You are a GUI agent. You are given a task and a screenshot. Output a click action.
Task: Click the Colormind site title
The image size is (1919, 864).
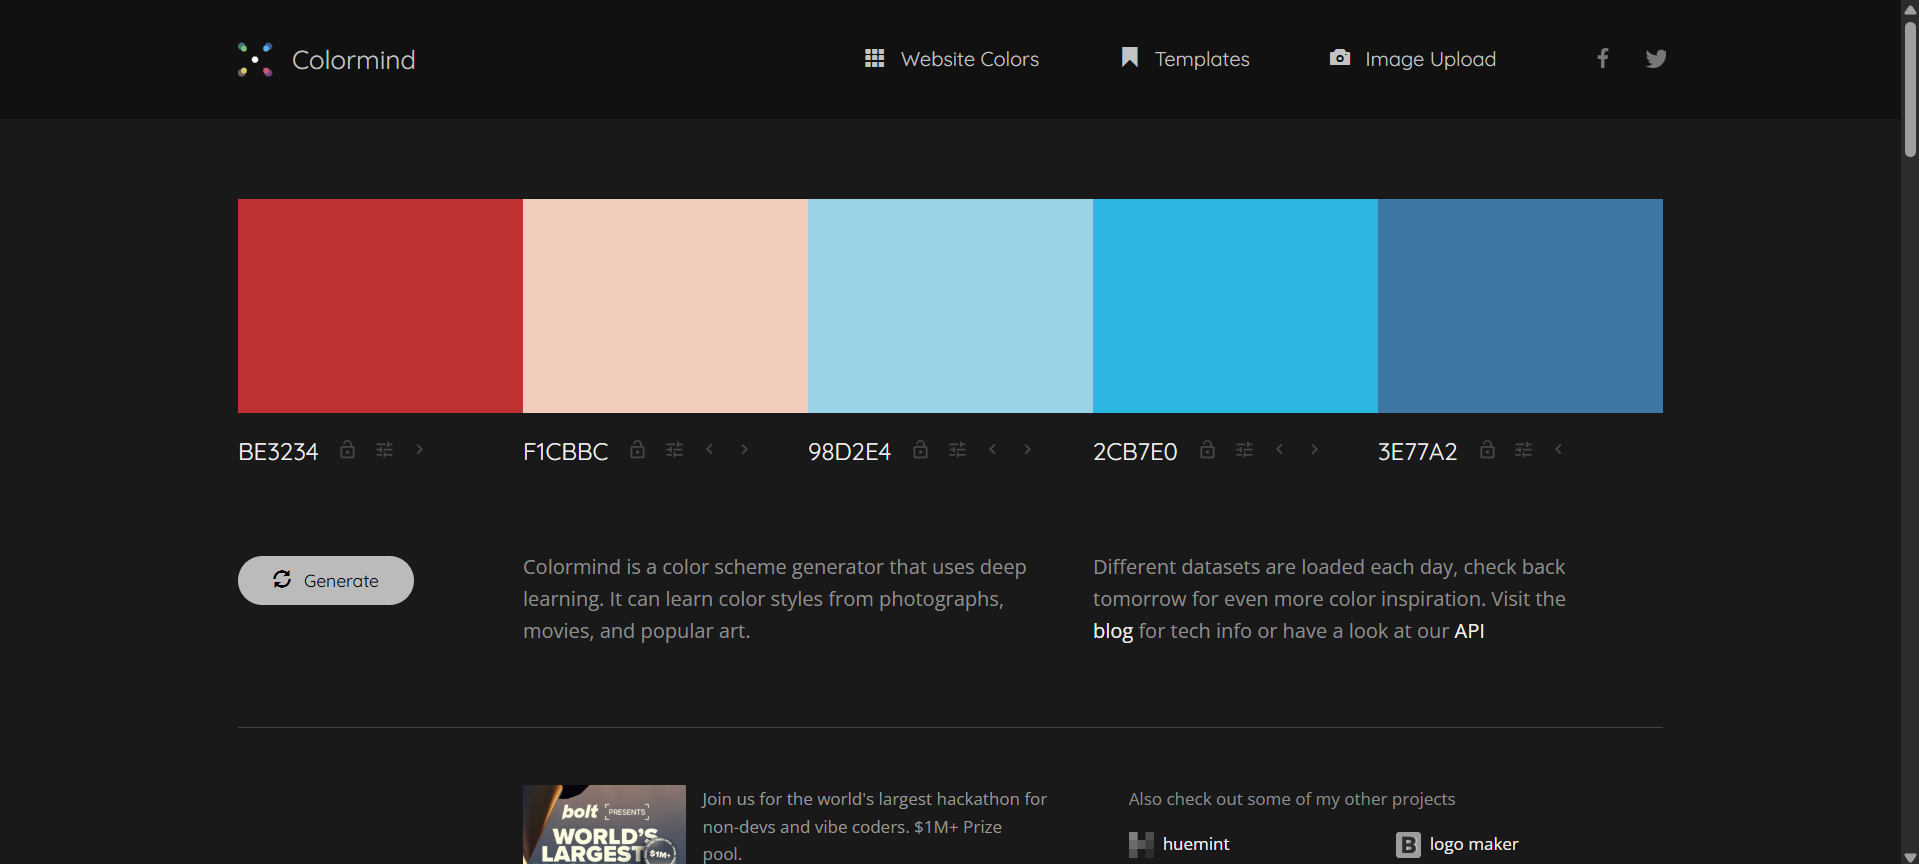point(353,60)
